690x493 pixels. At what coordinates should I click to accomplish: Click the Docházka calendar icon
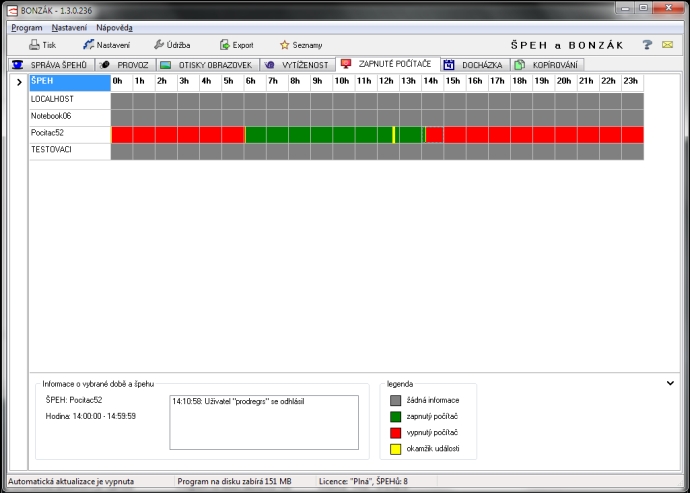point(448,65)
